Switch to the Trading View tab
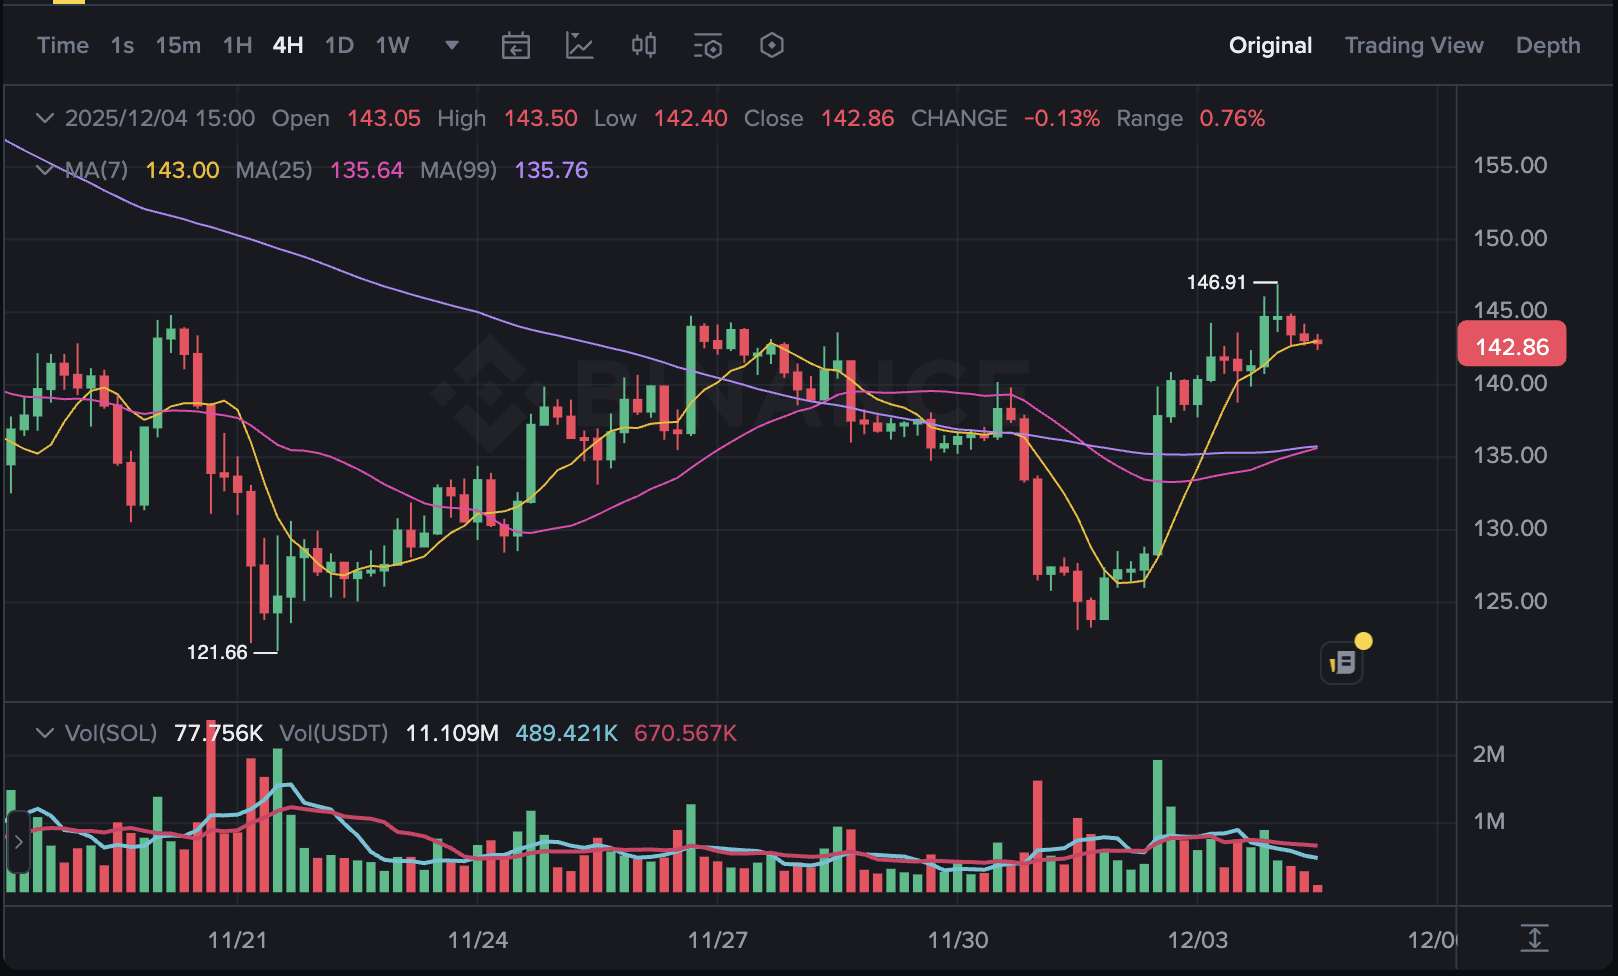 [x=1413, y=46]
